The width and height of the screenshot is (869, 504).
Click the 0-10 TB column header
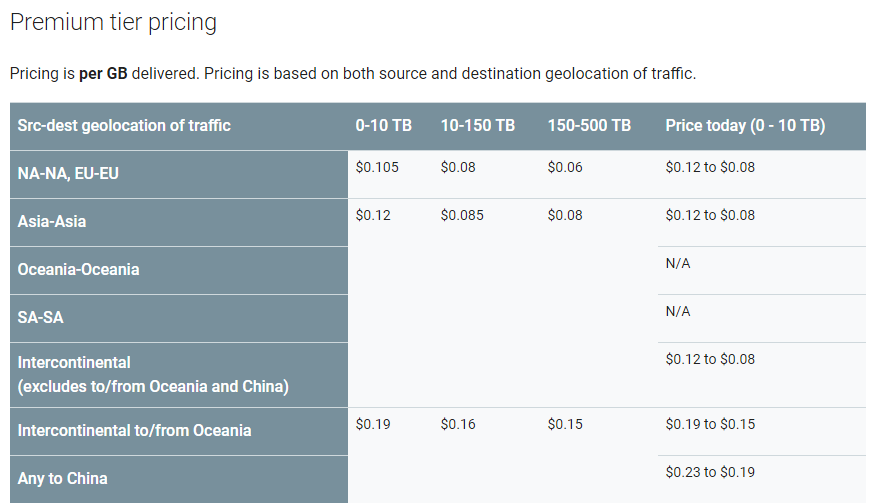click(x=384, y=126)
